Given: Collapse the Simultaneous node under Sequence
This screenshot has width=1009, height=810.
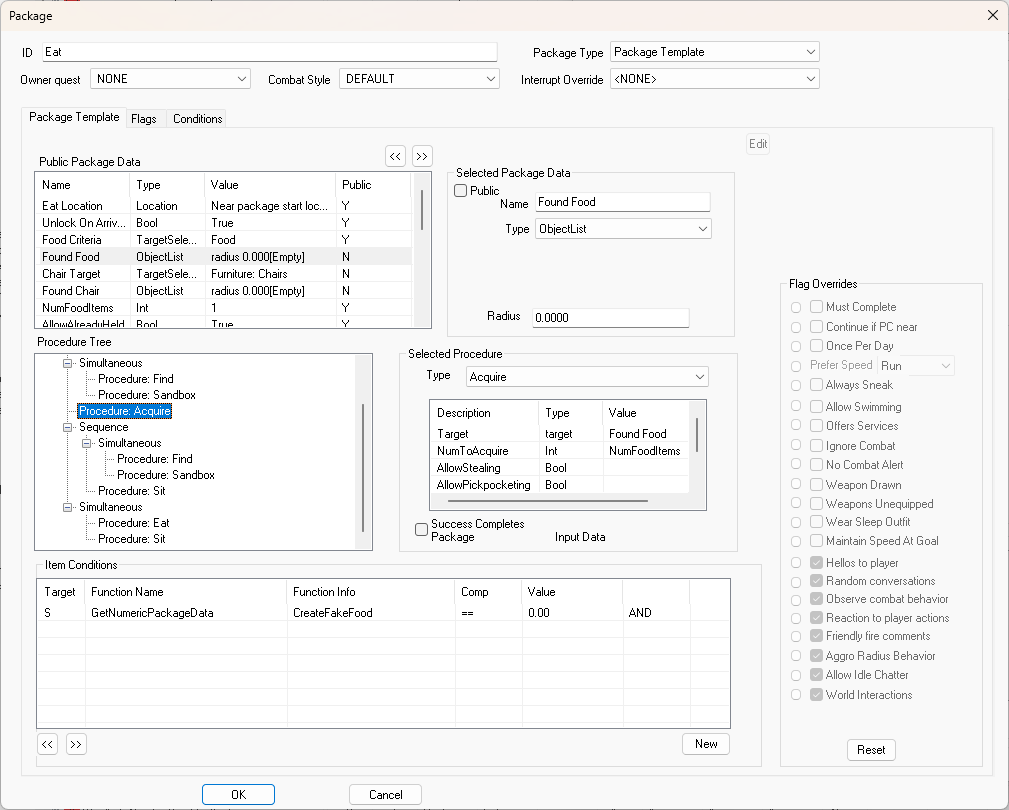Looking at the screenshot, I should click(x=86, y=443).
